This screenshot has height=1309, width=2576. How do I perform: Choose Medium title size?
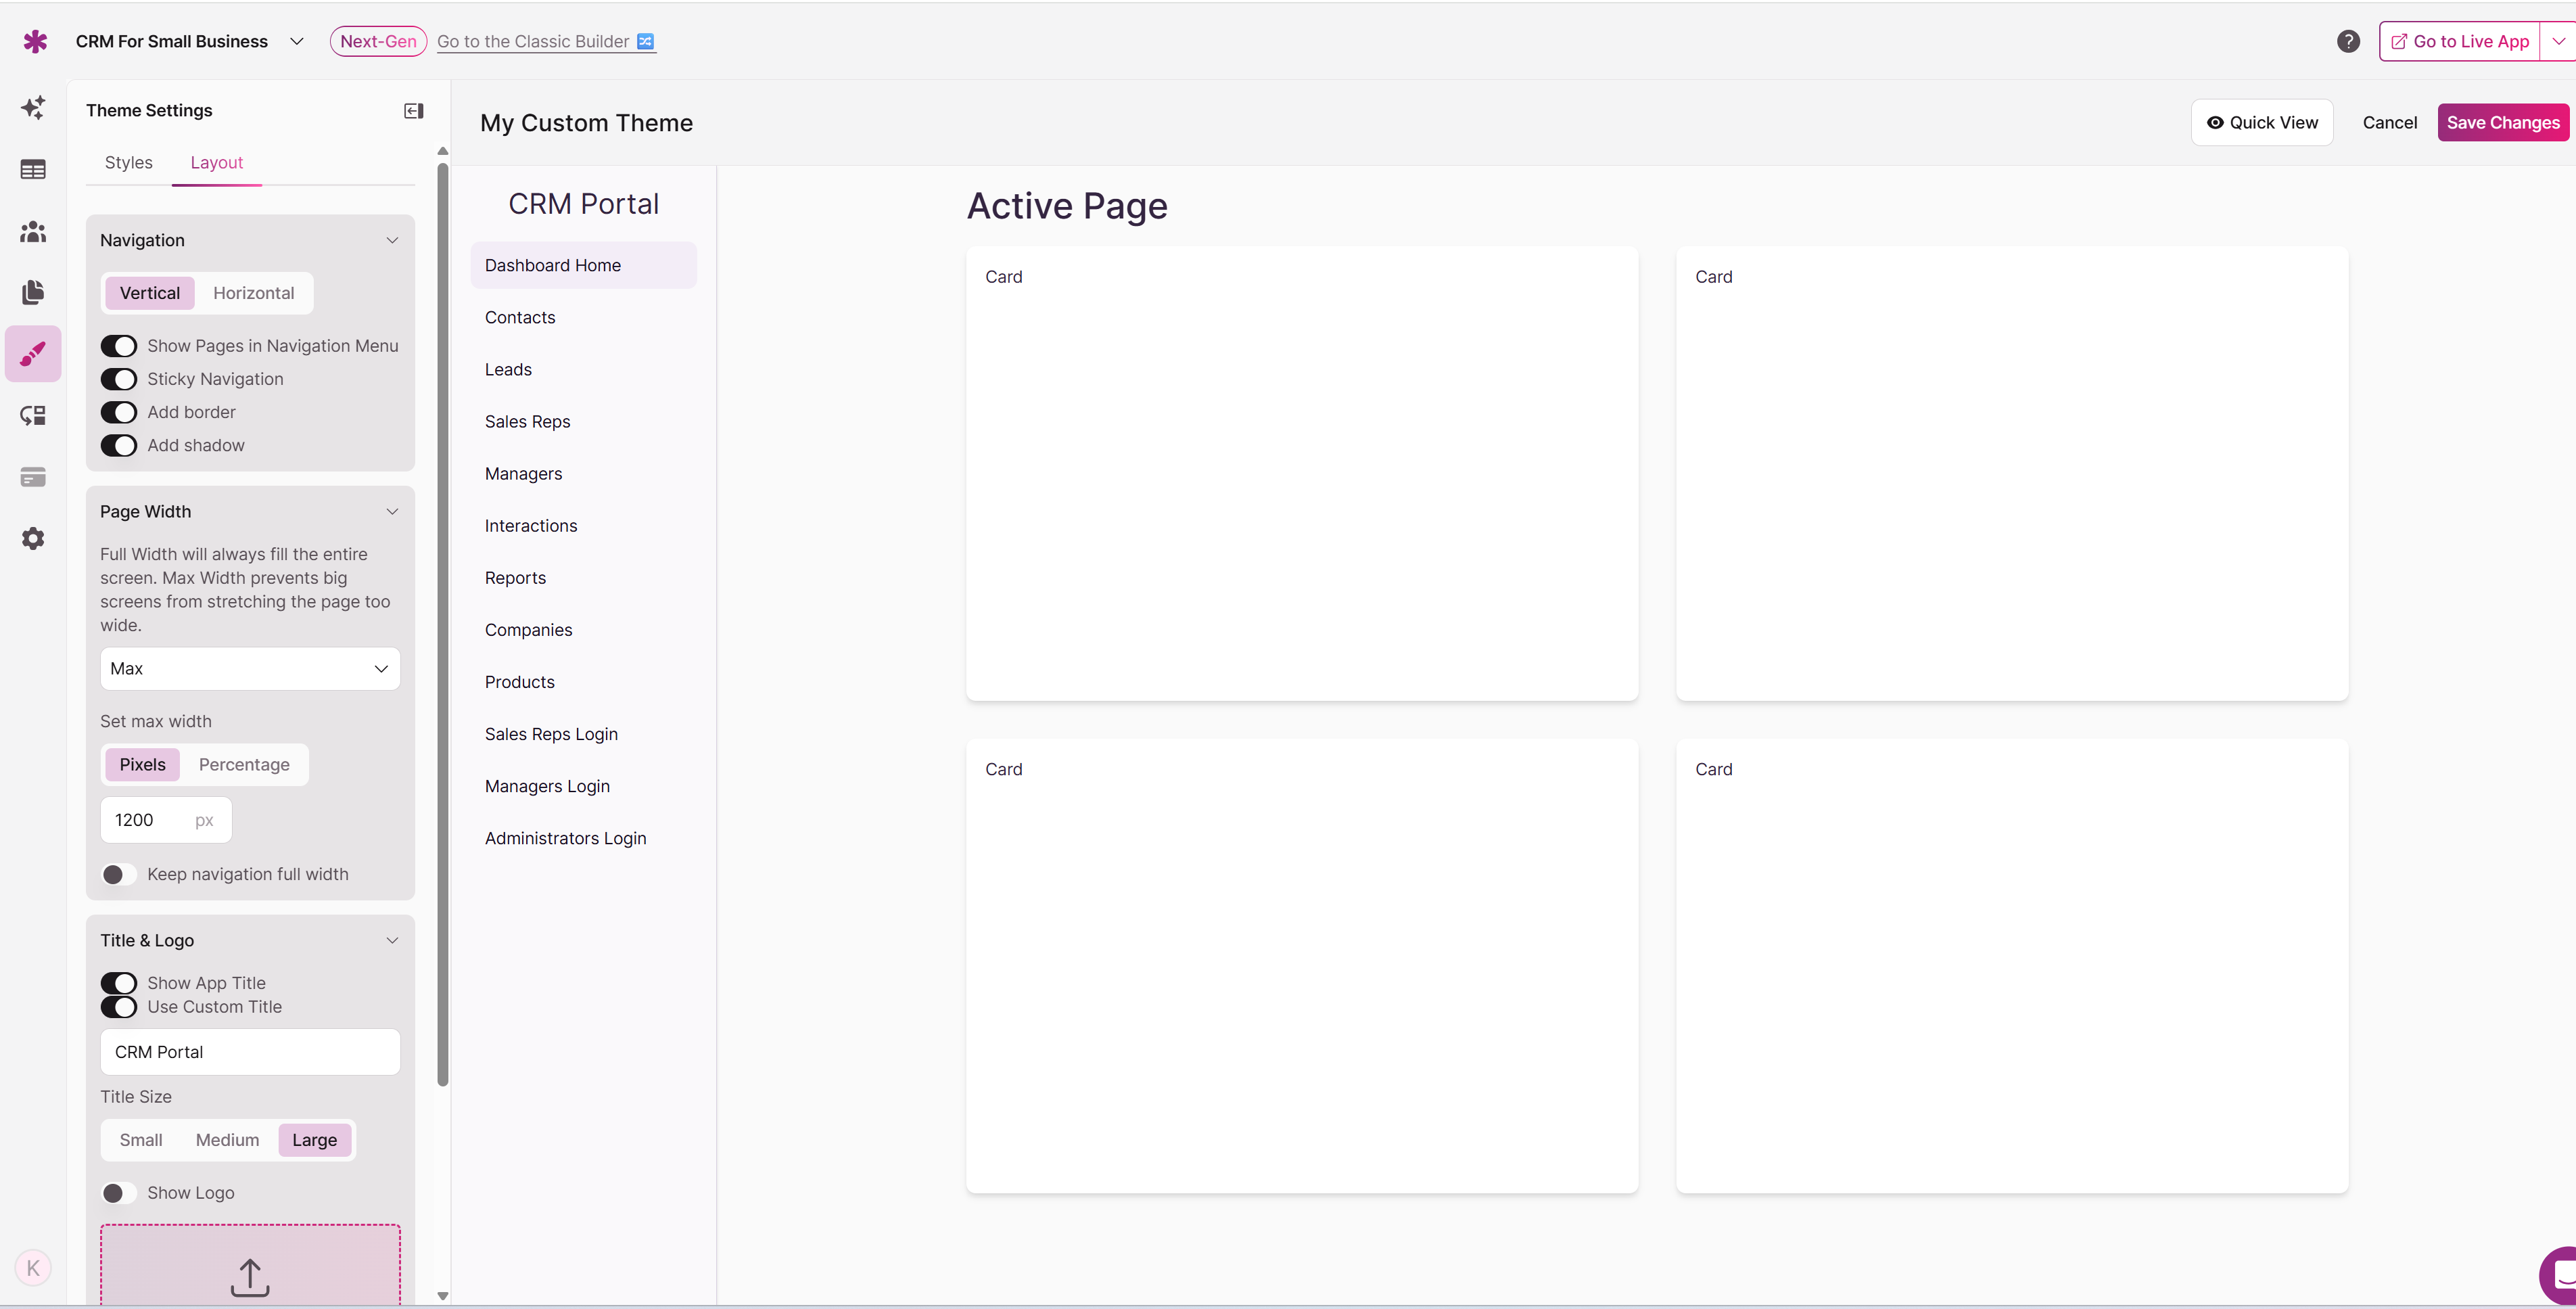point(228,1140)
